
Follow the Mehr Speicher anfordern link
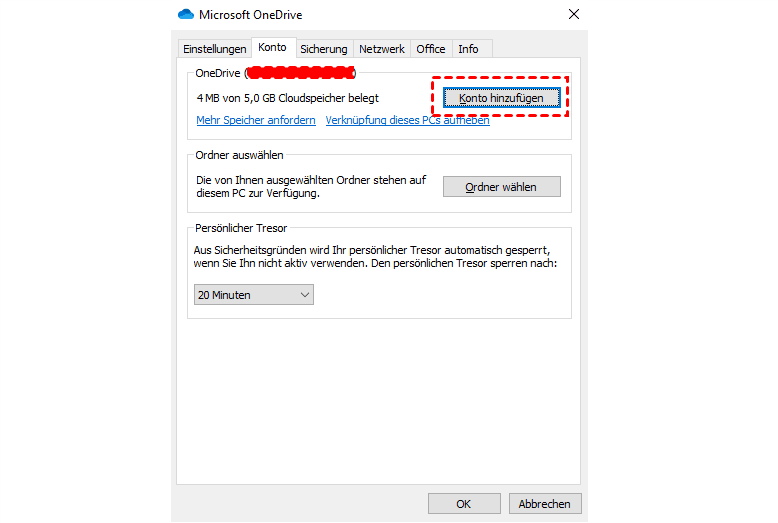(256, 120)
